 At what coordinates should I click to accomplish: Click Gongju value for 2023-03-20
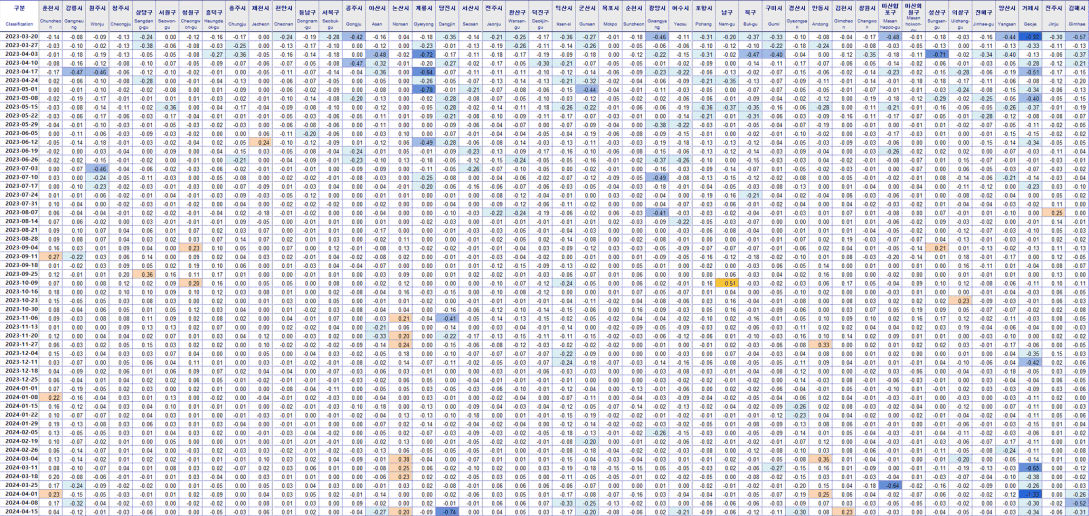(x=354, y=37)
